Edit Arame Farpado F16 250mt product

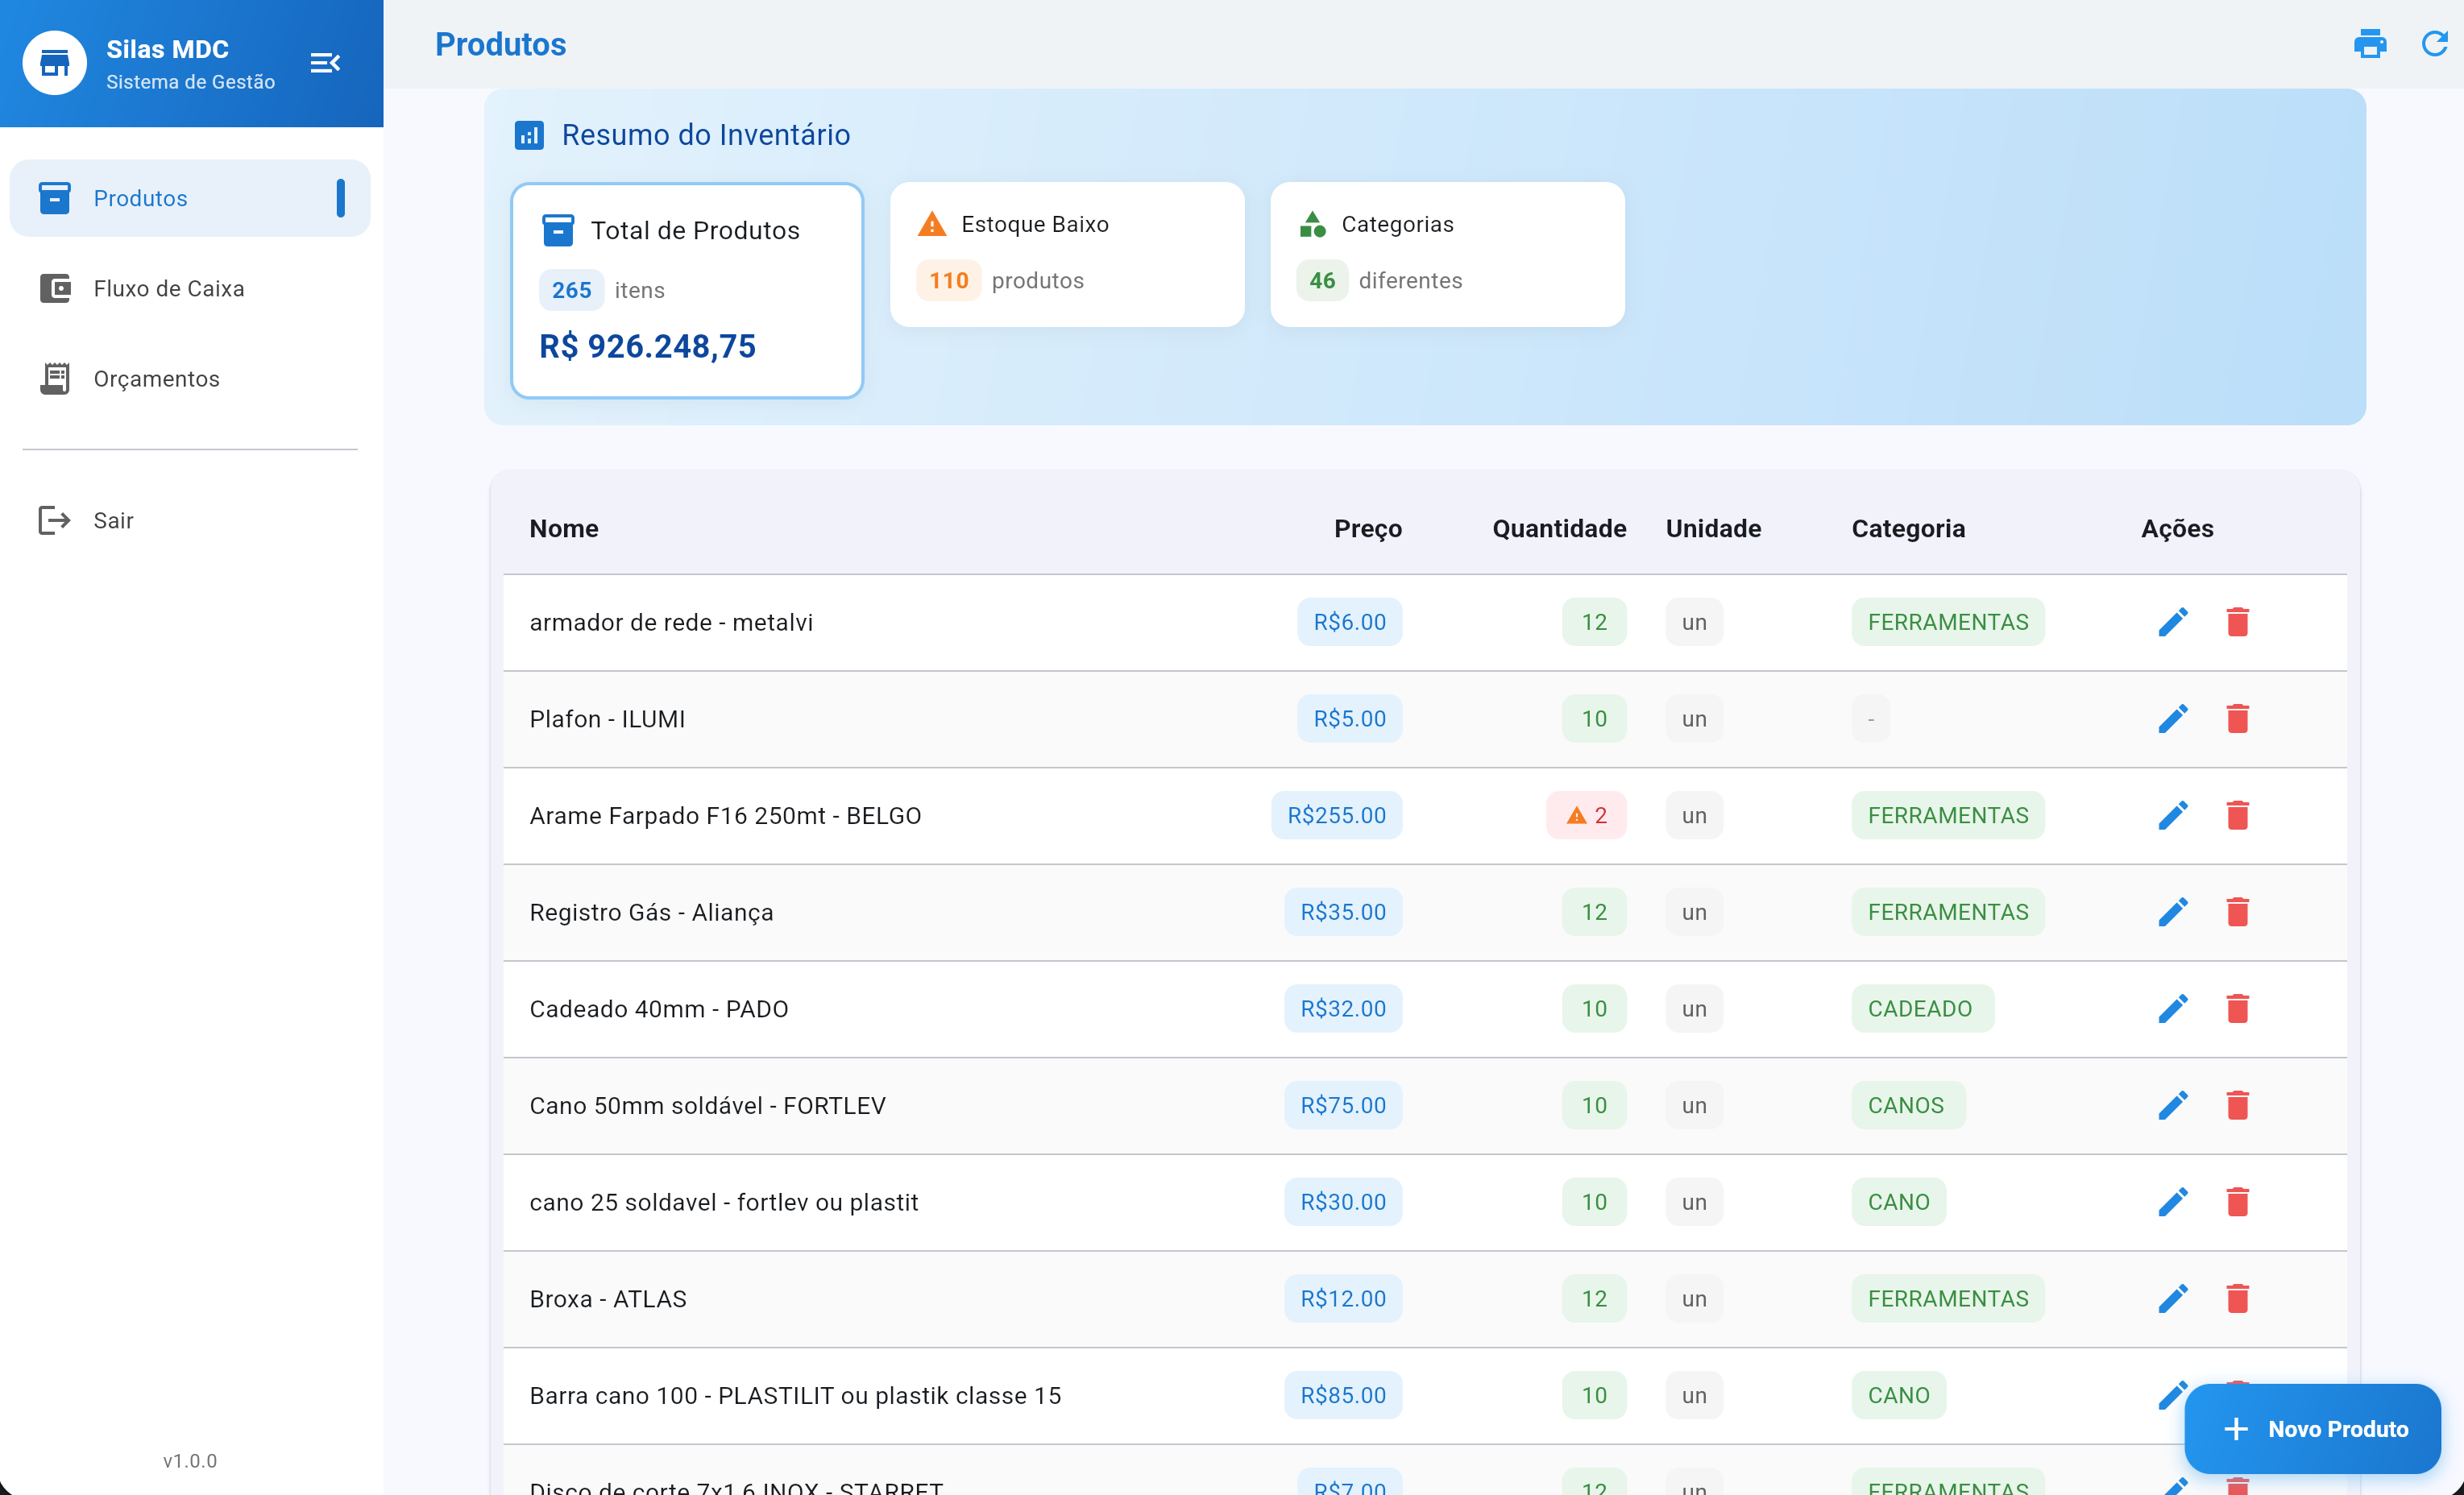[2172, 816]
